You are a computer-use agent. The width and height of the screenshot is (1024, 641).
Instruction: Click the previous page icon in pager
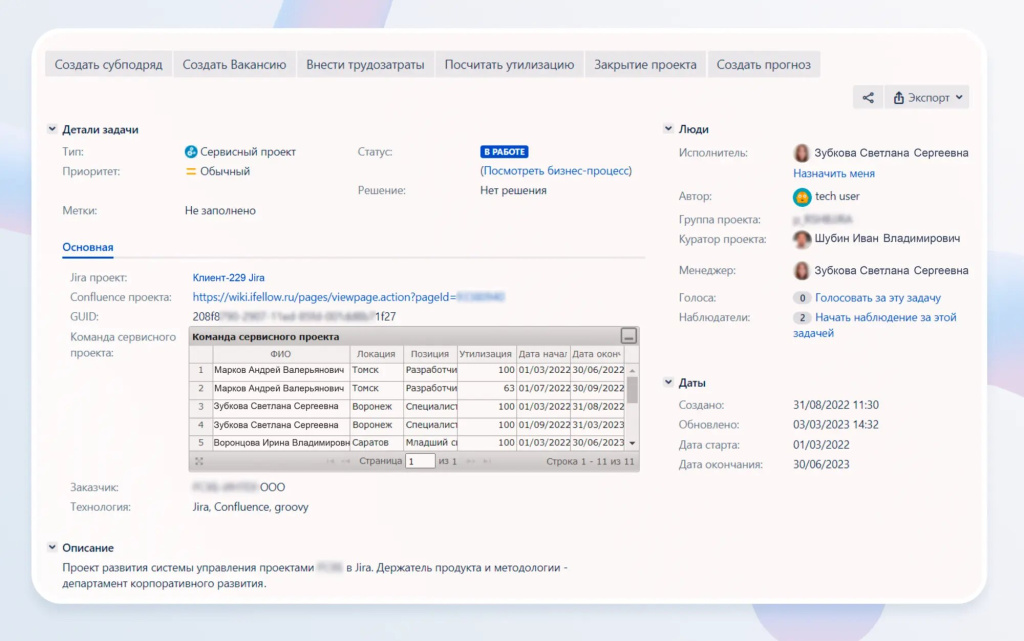(345, 461)
